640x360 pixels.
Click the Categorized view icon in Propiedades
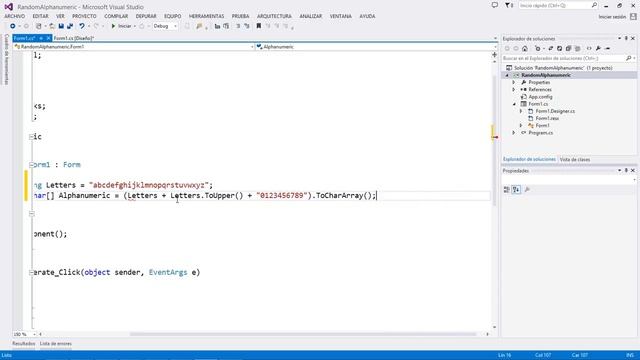point(507,190)
